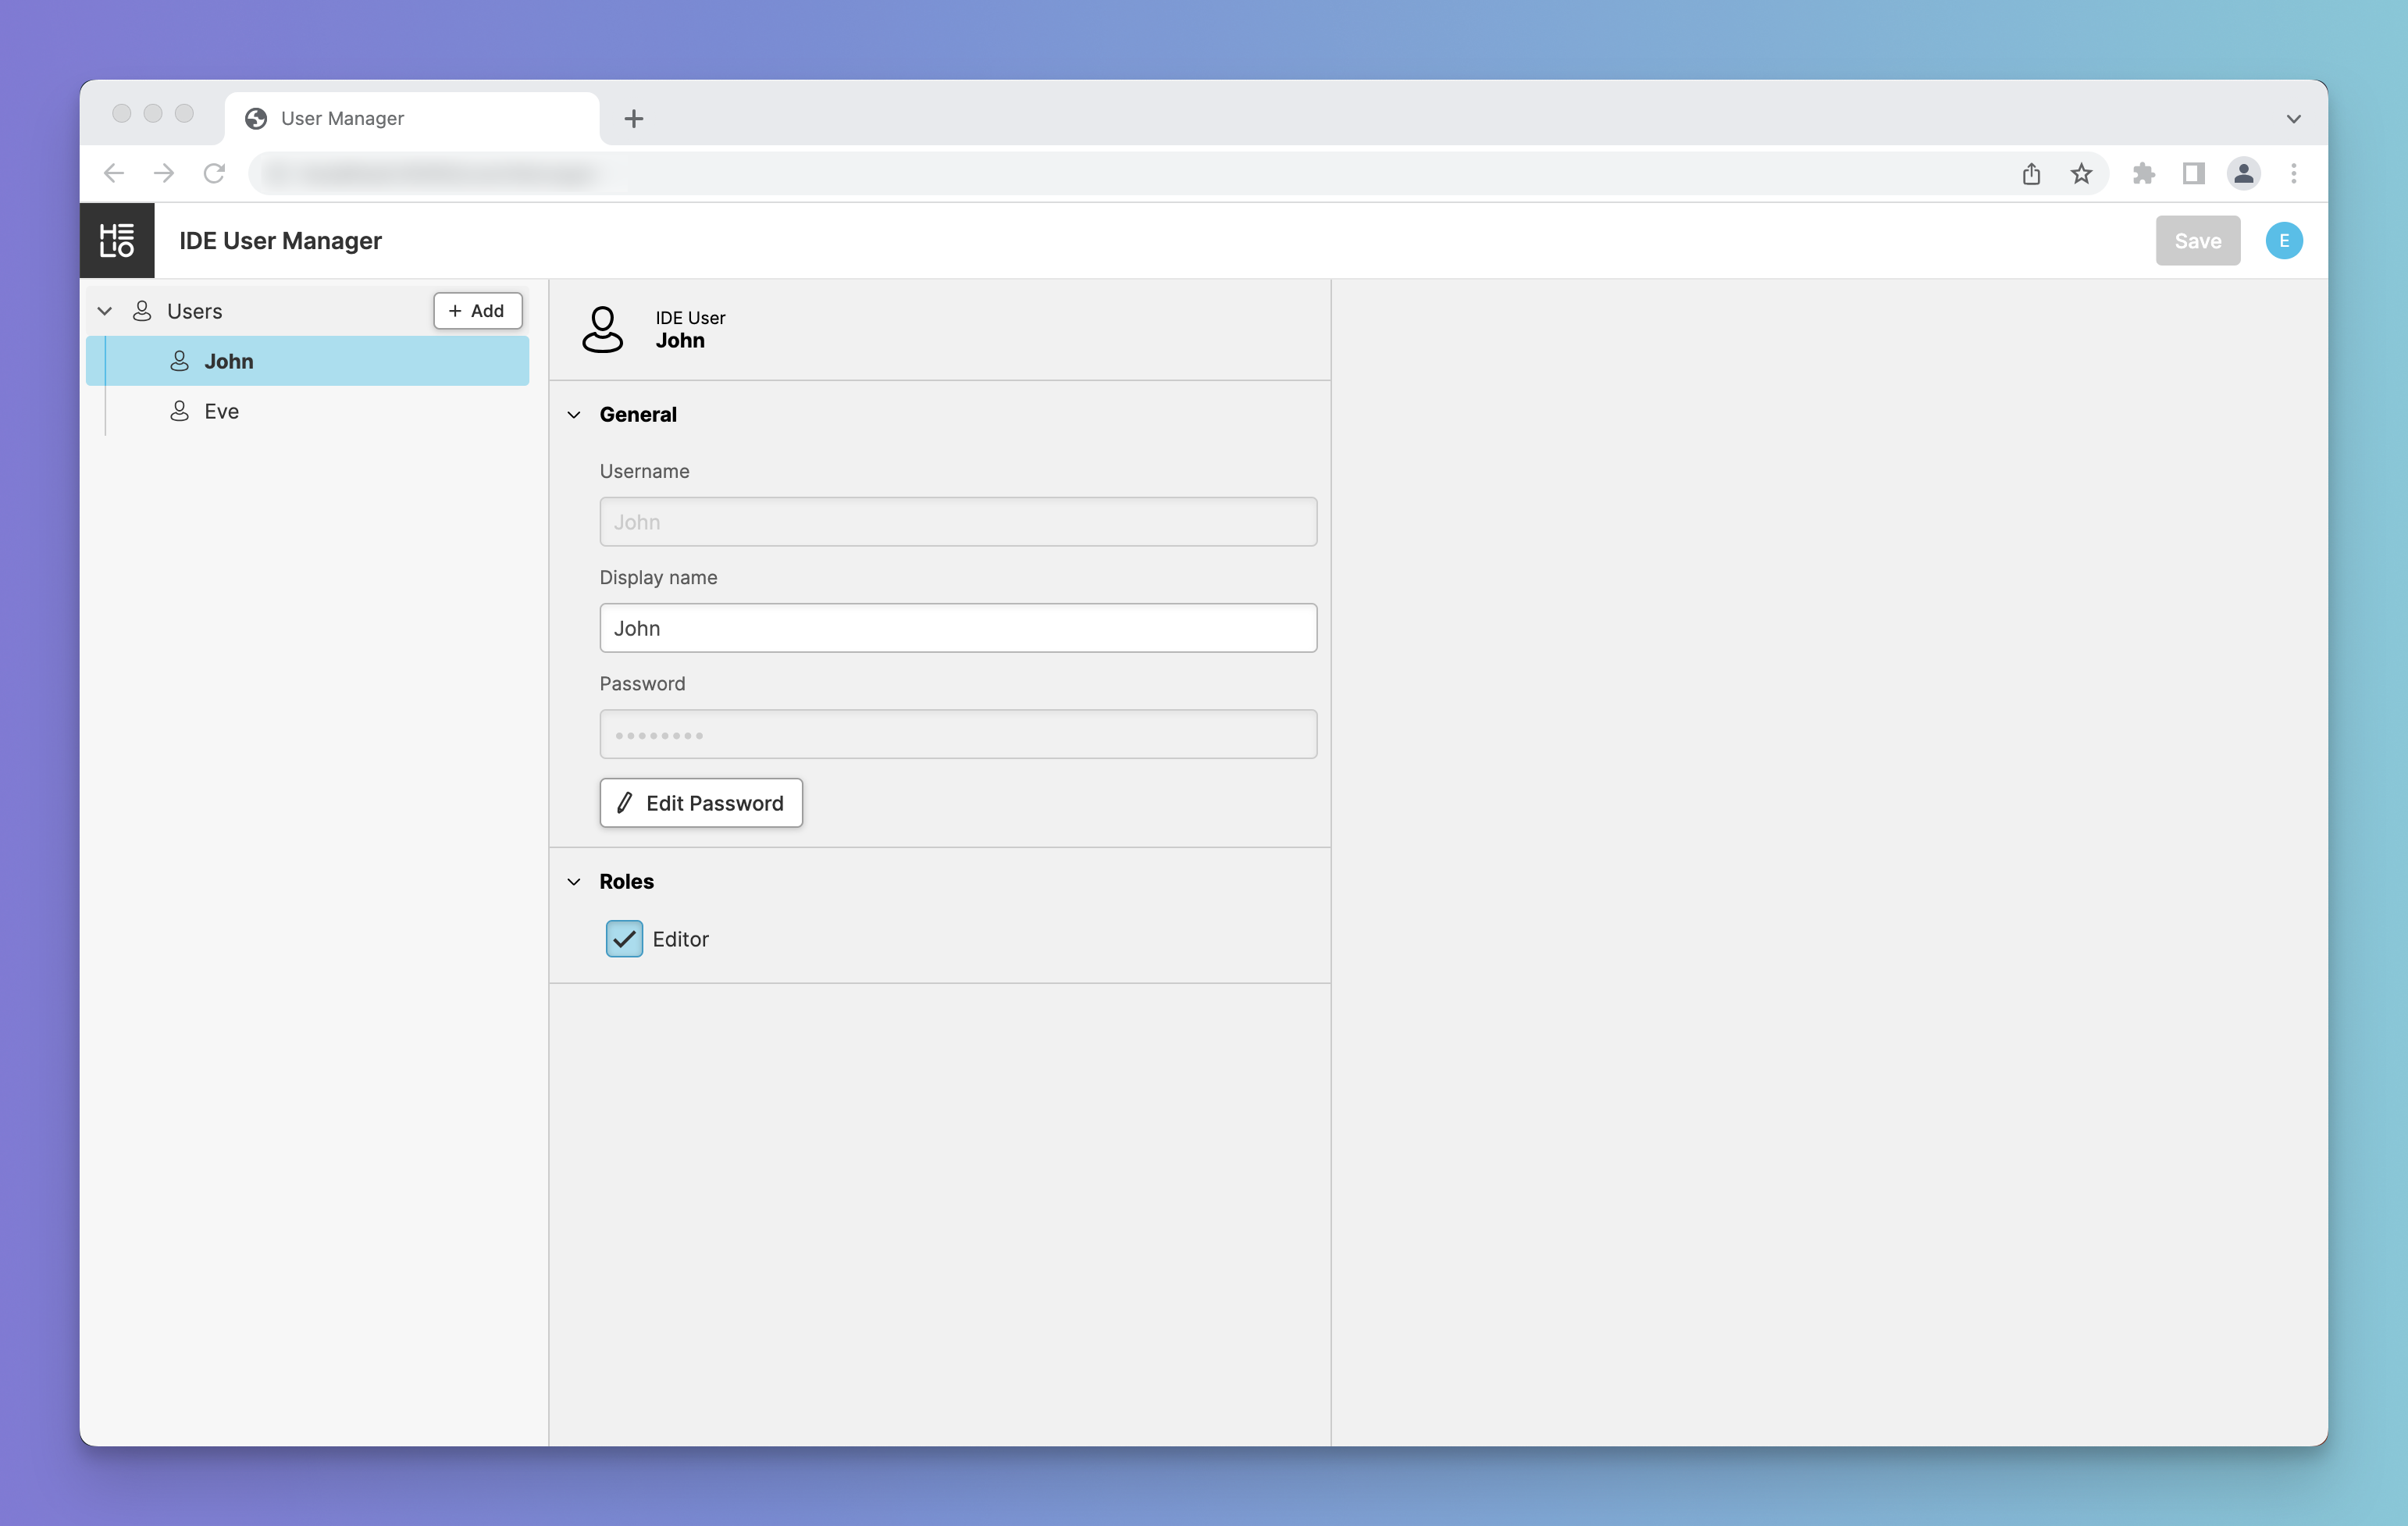This screenshot has height=1526, width=2408.
Task: Click the Display name input field
Action: coord(957,628)
